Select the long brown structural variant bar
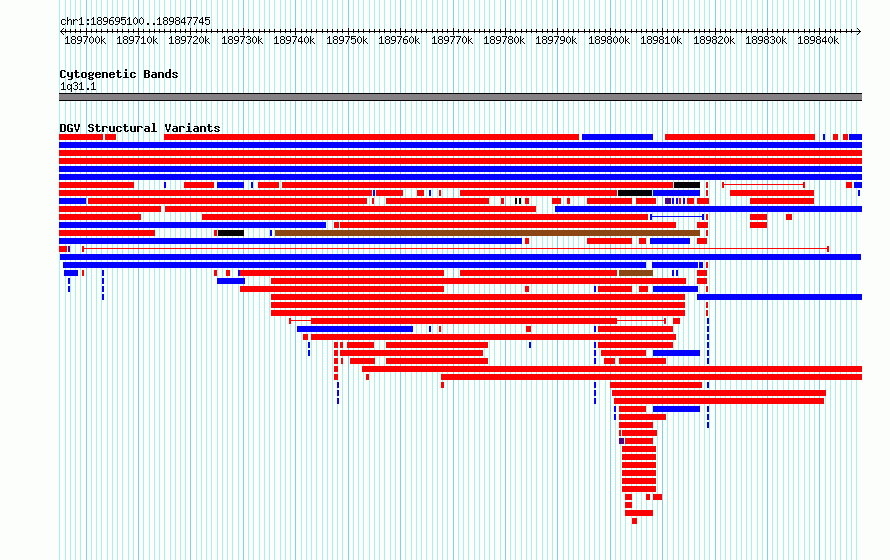This screenshot has height=560, width=890. 488,233
